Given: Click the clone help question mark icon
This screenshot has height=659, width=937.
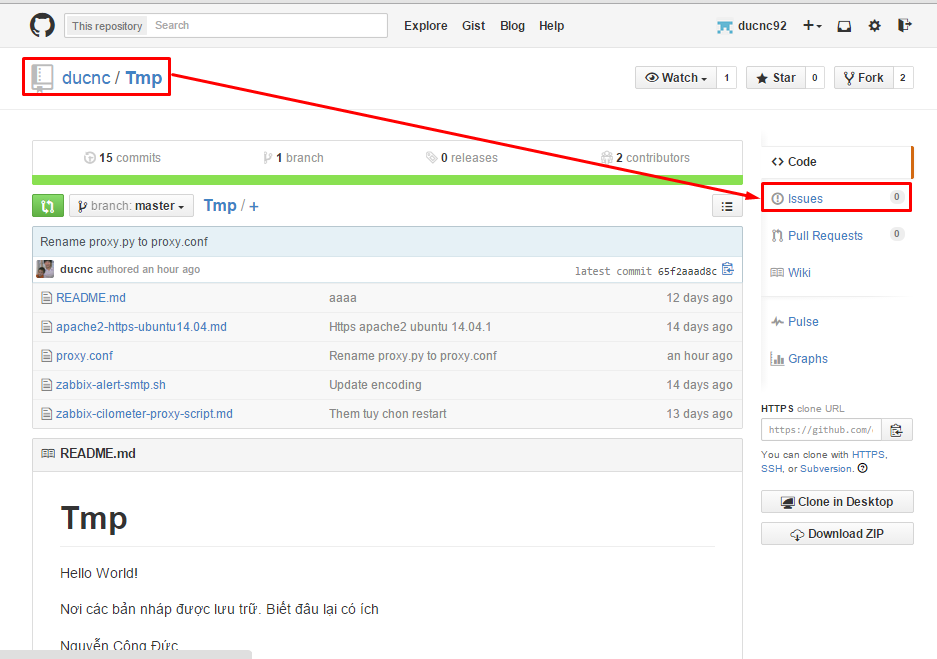Looking at the screenshot, I should [862, 468].
